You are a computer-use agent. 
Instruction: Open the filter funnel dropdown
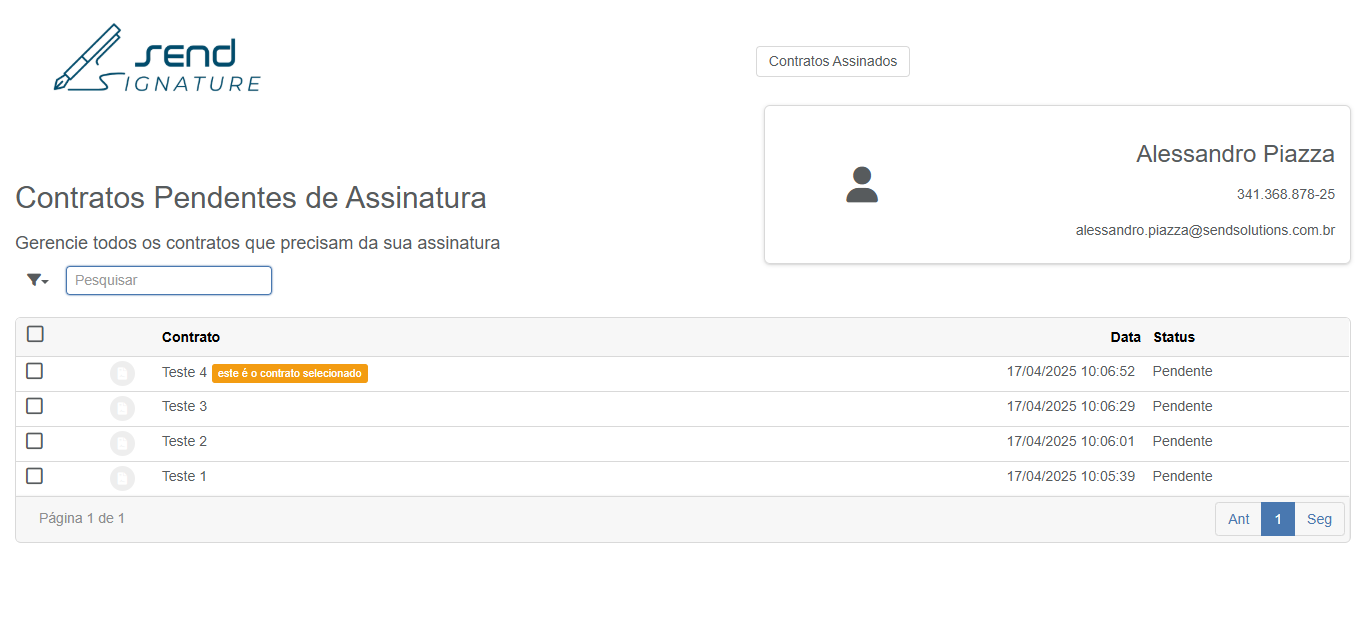[38, 280]
